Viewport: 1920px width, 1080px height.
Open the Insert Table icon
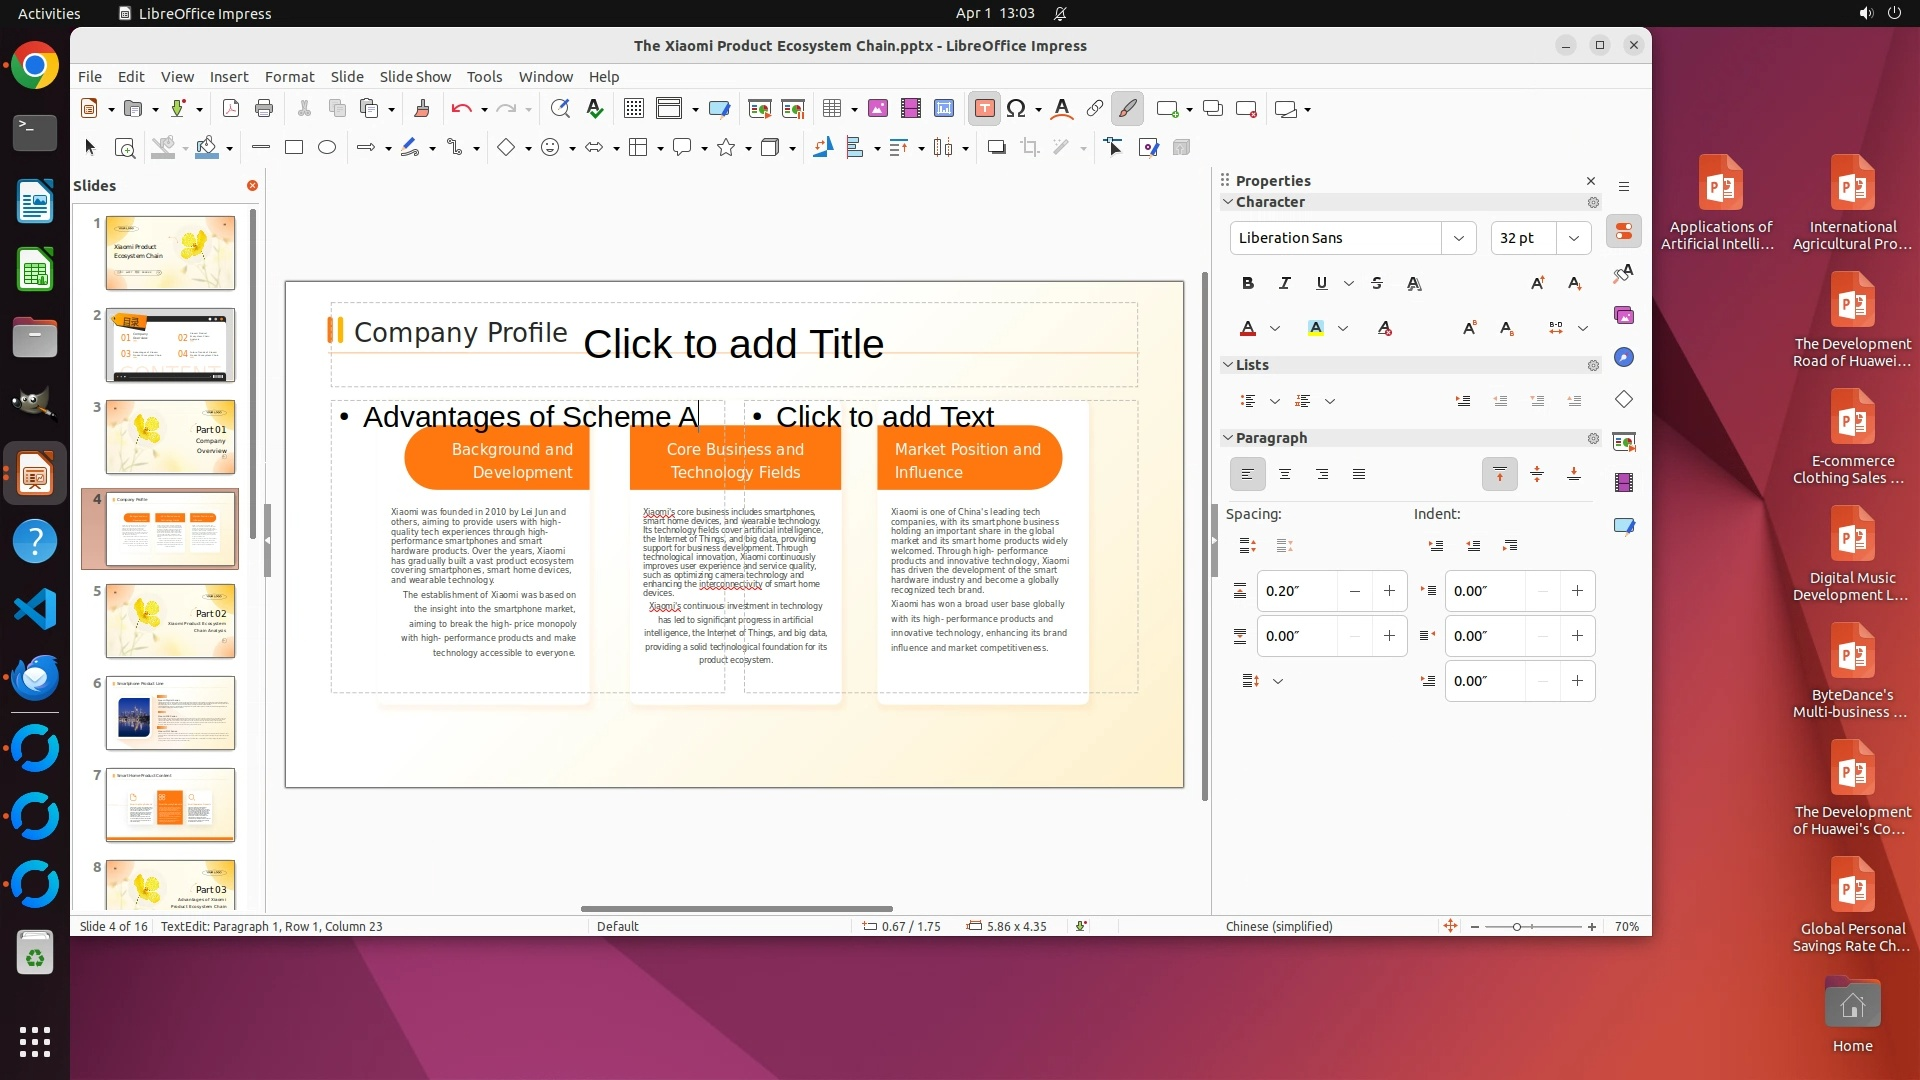832,109
